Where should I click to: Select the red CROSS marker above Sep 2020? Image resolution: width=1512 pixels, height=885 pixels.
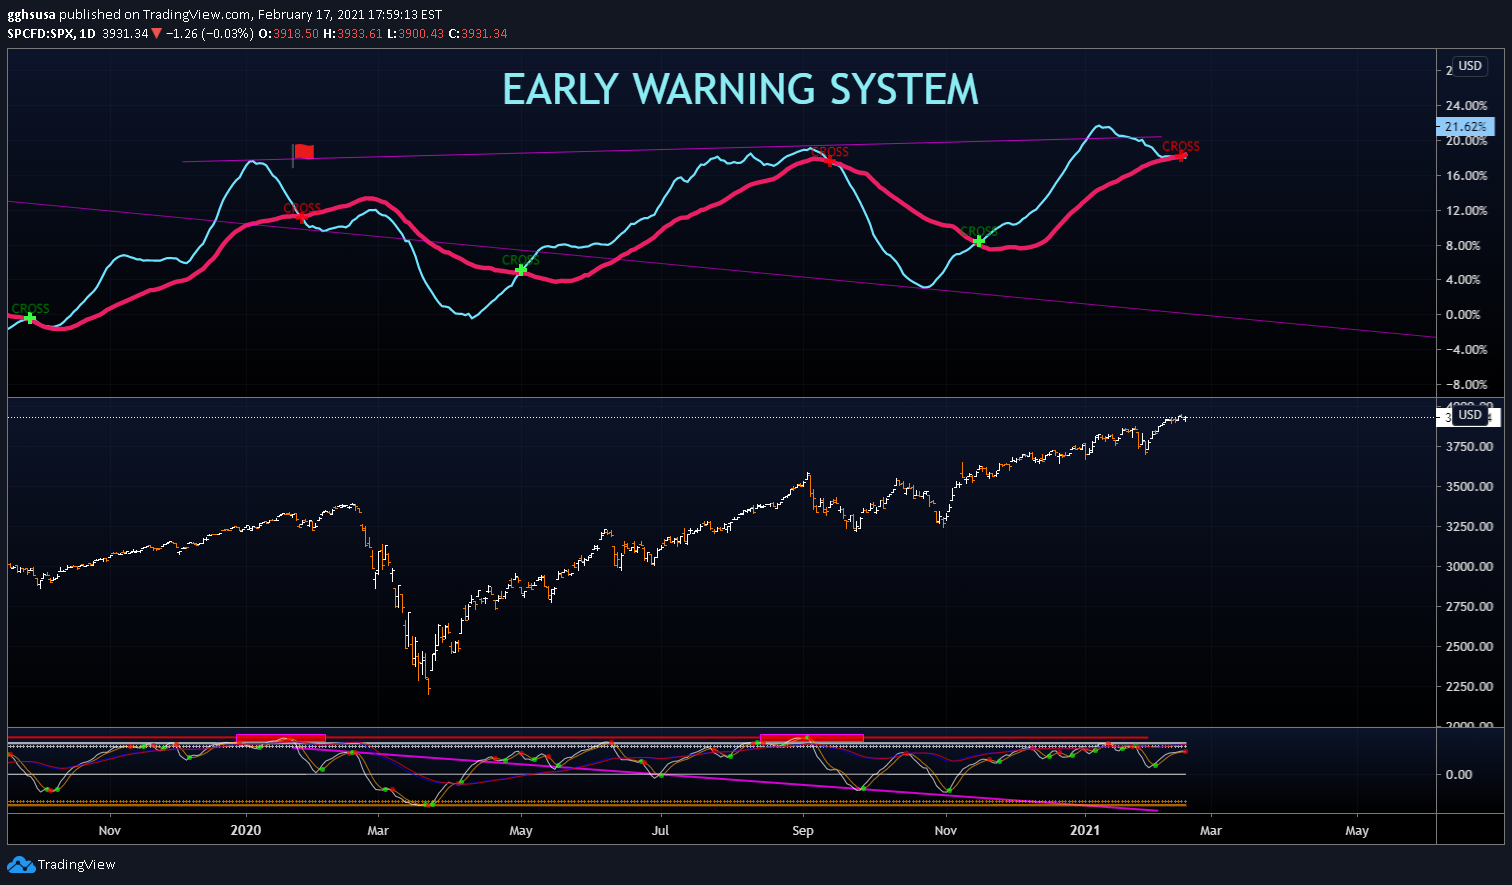pyautogui.click(x=829, y=161)
